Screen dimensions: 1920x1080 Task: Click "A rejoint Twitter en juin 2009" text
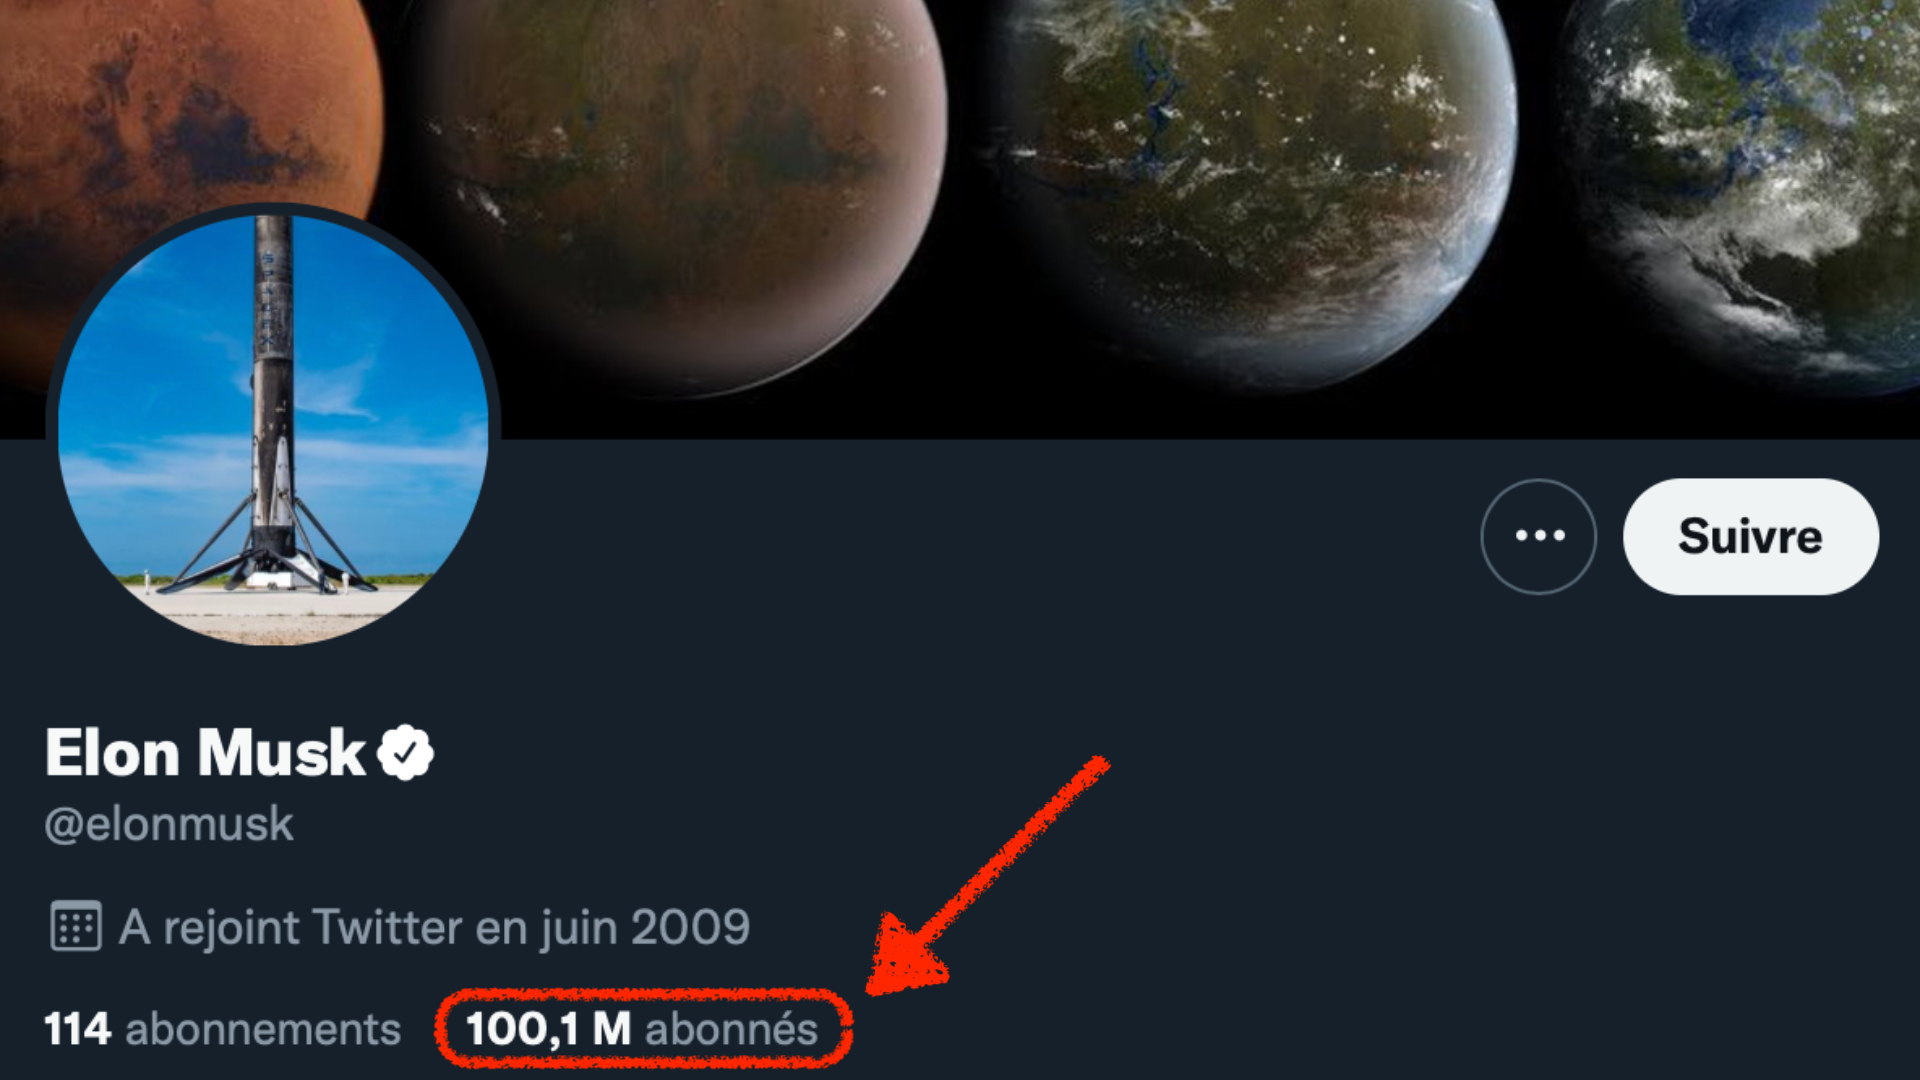434,927
